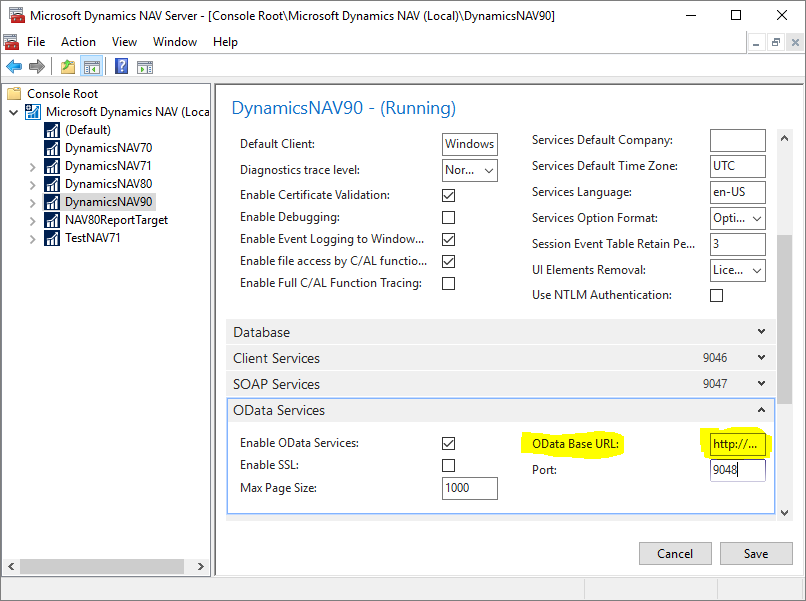
Task: Click the settings pane vertical scrollbar thumb
Action: (784, 319)
